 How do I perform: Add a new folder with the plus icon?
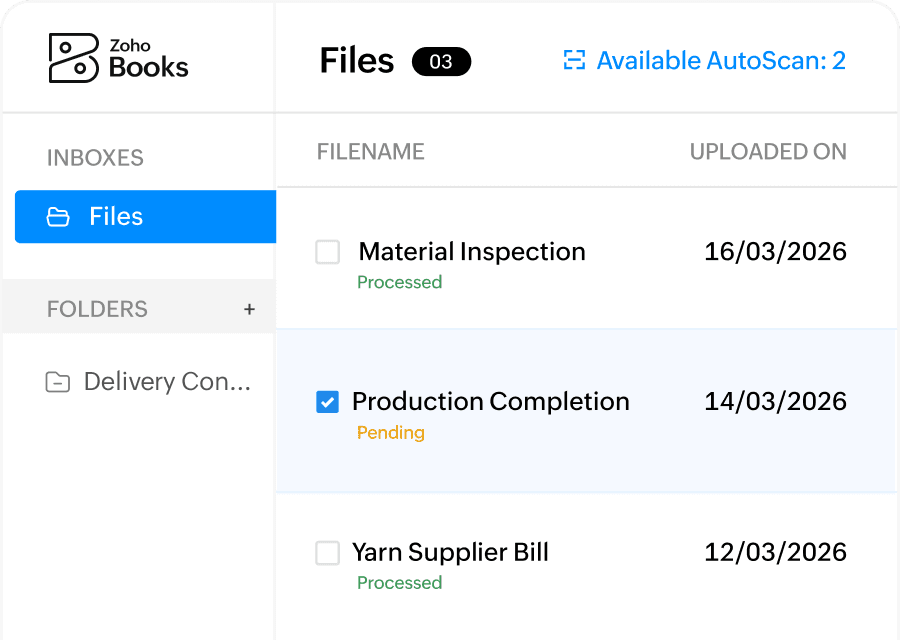pos(249,309)
